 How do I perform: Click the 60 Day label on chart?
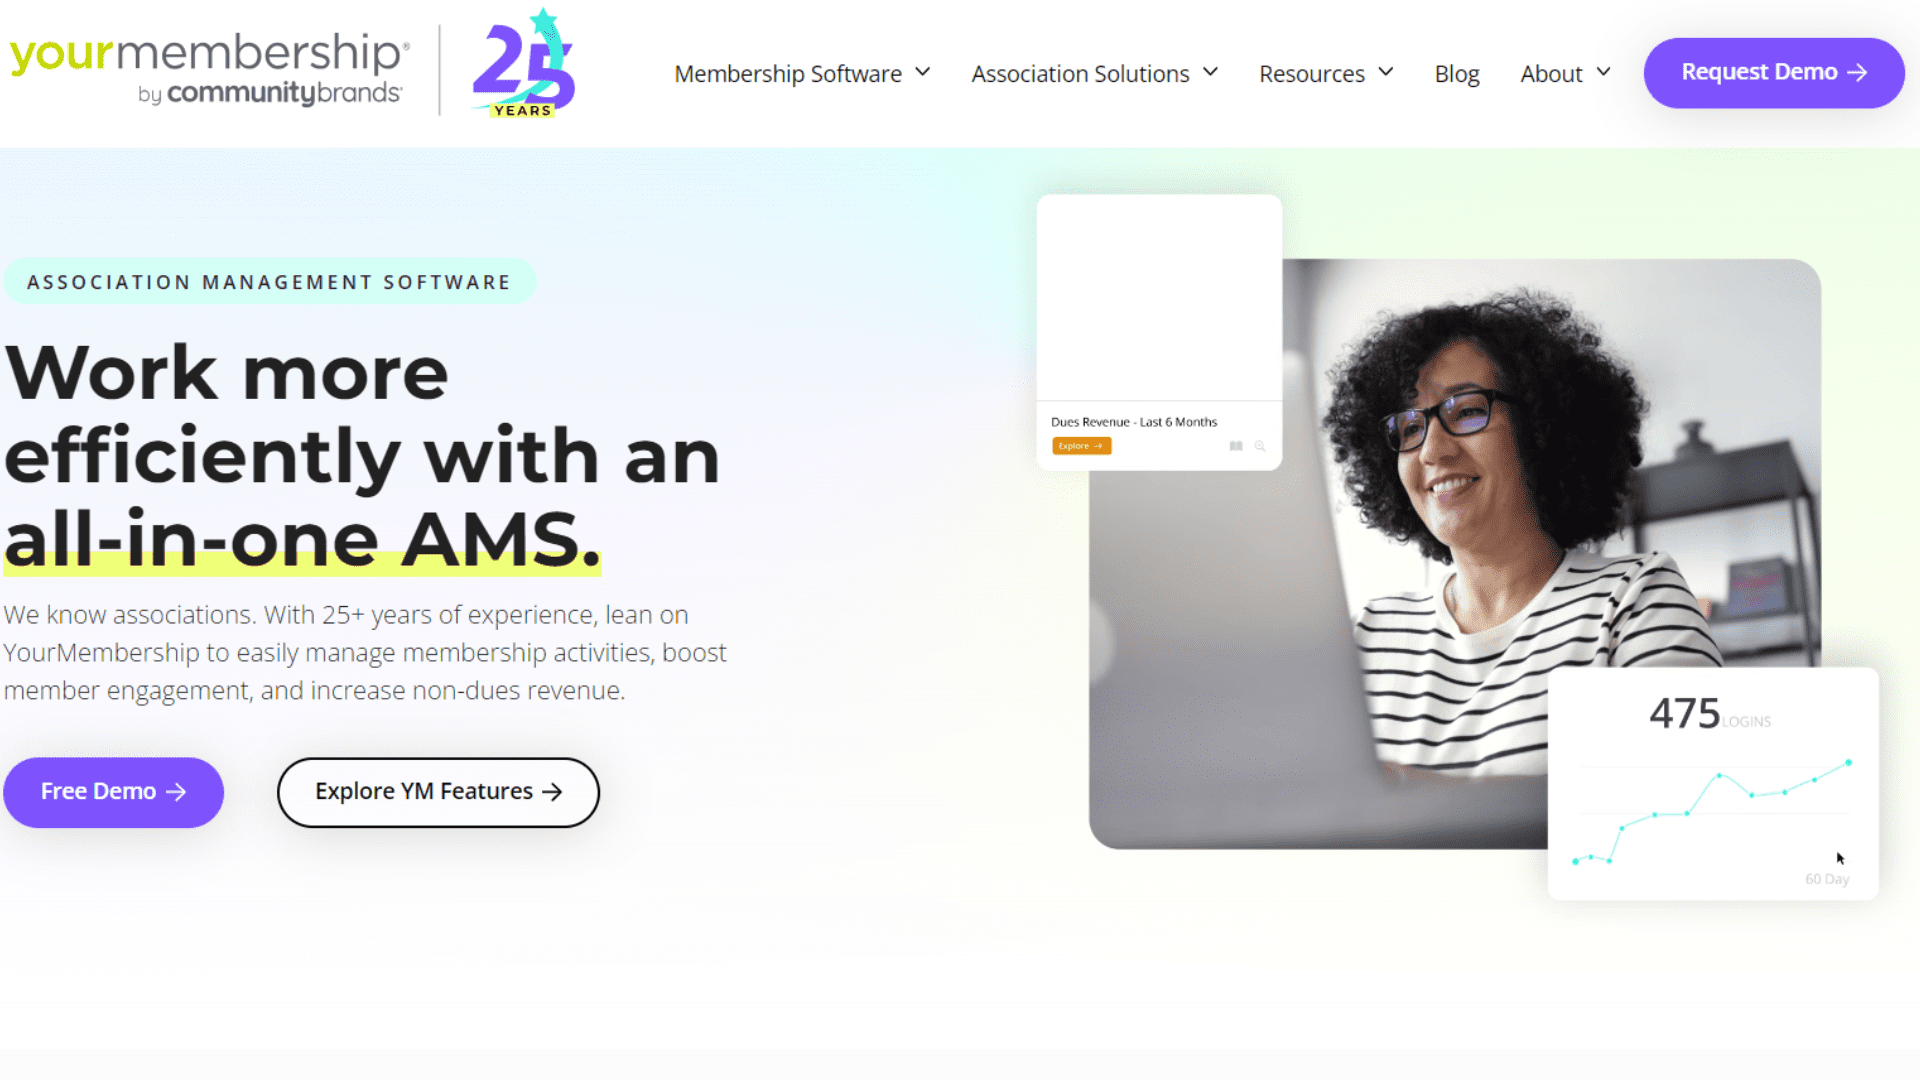pos(1827,879)
